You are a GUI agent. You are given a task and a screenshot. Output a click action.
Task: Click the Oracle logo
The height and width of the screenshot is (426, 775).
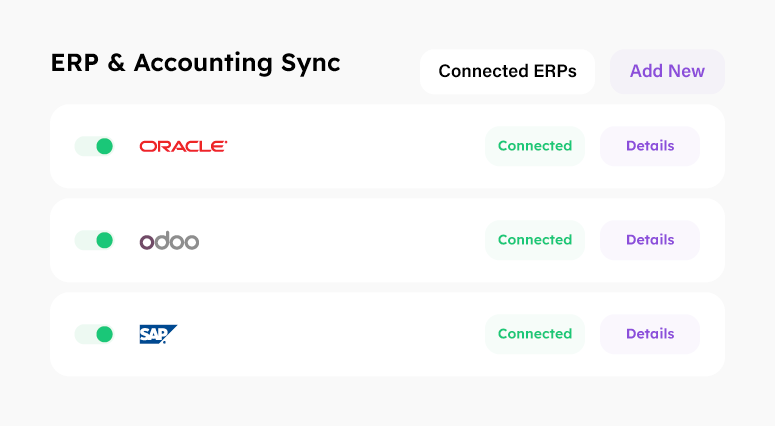tap(183, 146)
